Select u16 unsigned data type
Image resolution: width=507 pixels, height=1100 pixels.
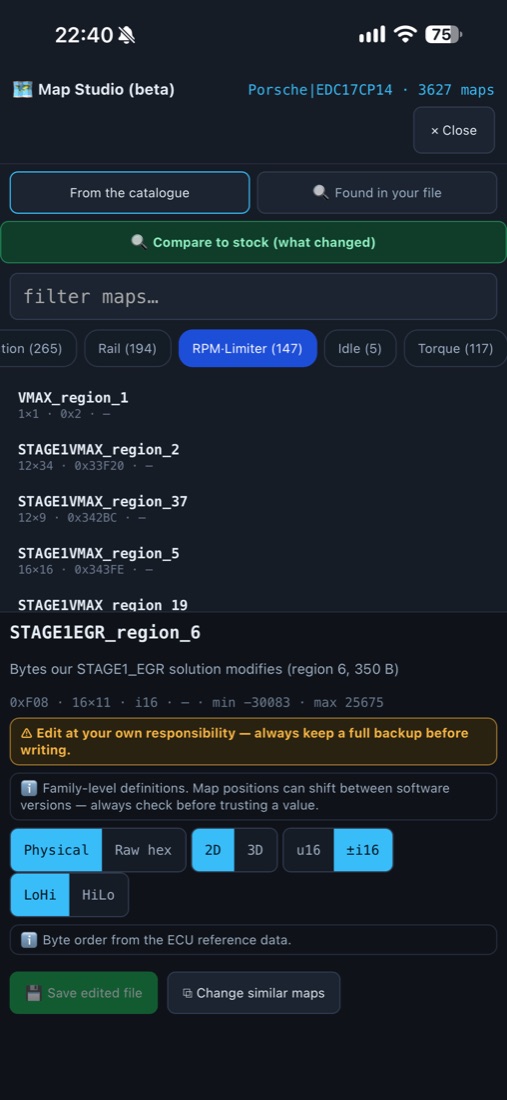(309, 850)
